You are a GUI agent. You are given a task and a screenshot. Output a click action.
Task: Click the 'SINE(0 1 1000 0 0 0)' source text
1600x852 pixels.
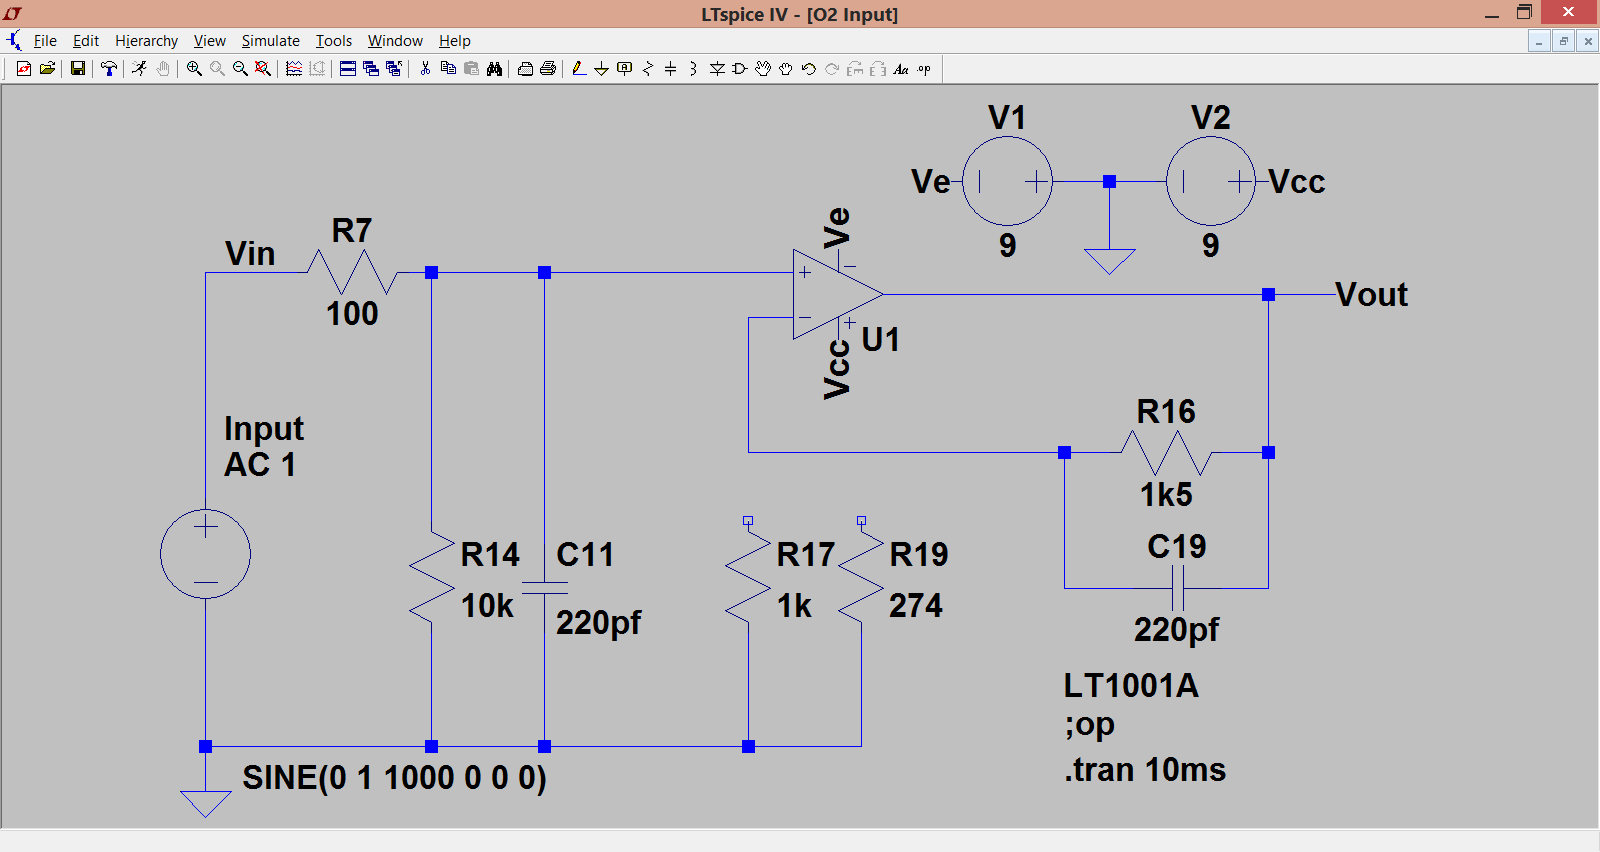(394, 778)
